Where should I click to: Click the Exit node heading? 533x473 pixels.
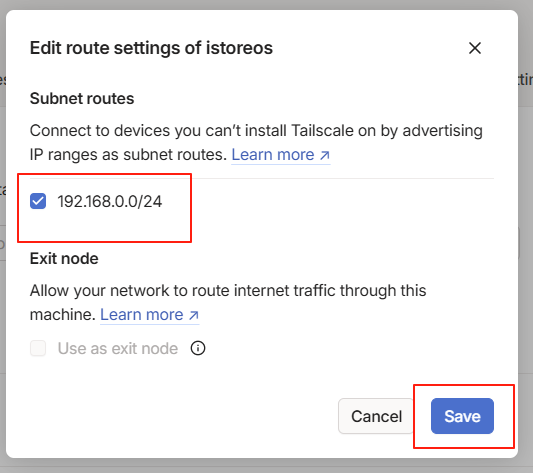click(64, 259)
